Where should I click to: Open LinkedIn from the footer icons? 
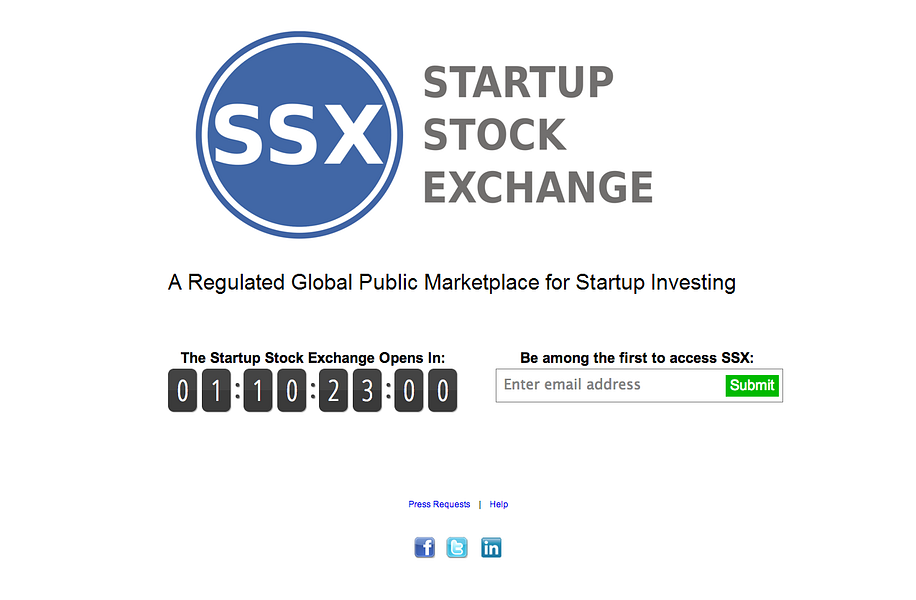[x=491, y=547]
